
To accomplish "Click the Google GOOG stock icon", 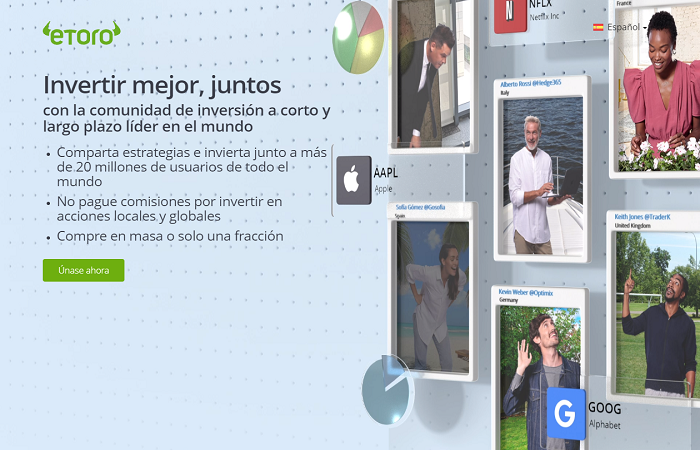I will click(x=566, y=413).
